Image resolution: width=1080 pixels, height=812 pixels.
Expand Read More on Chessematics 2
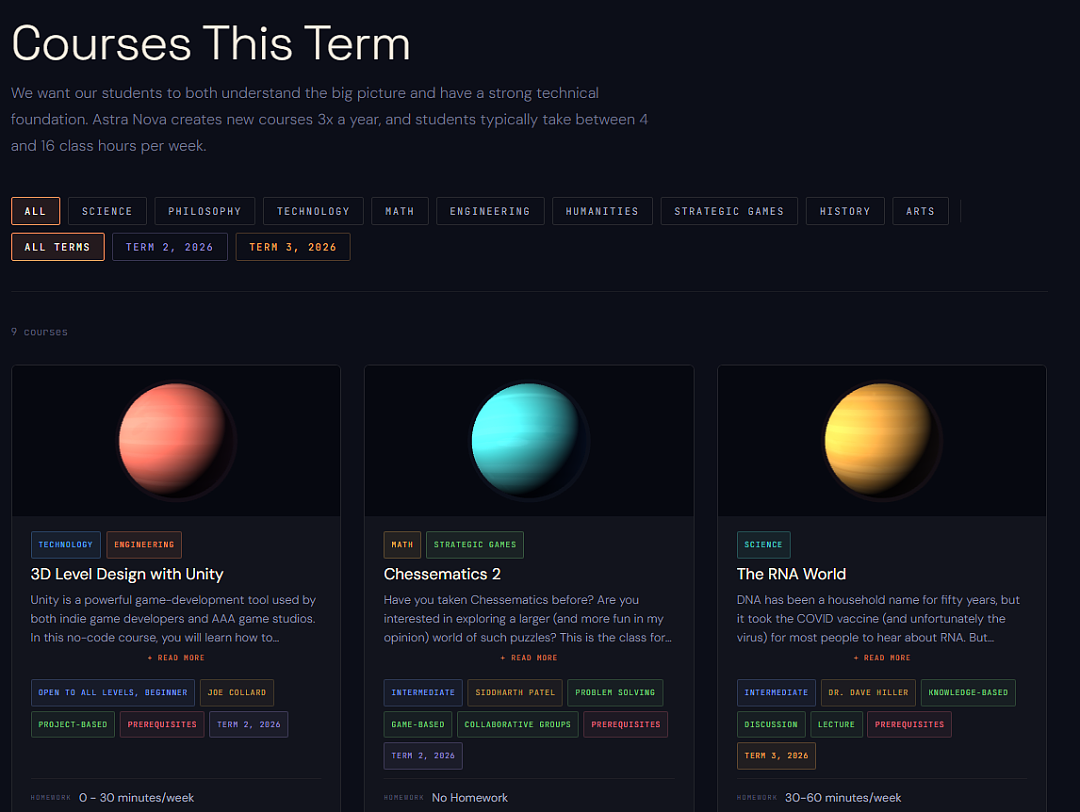pos(529,658)
